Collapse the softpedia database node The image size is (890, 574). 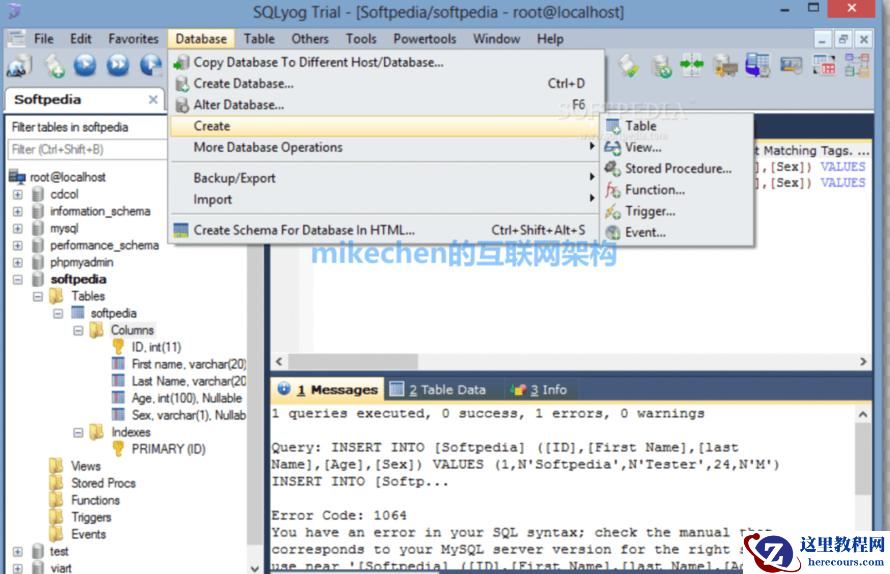point(18,280)
